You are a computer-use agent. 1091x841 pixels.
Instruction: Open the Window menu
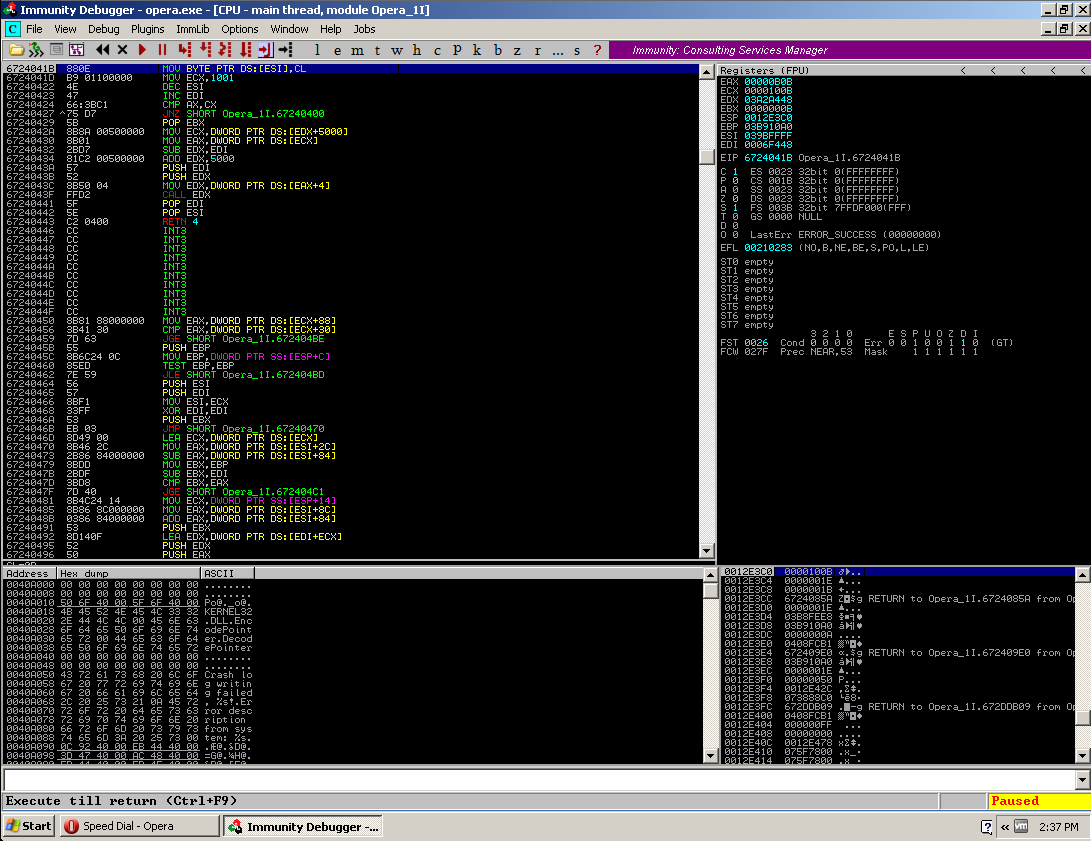289,29
